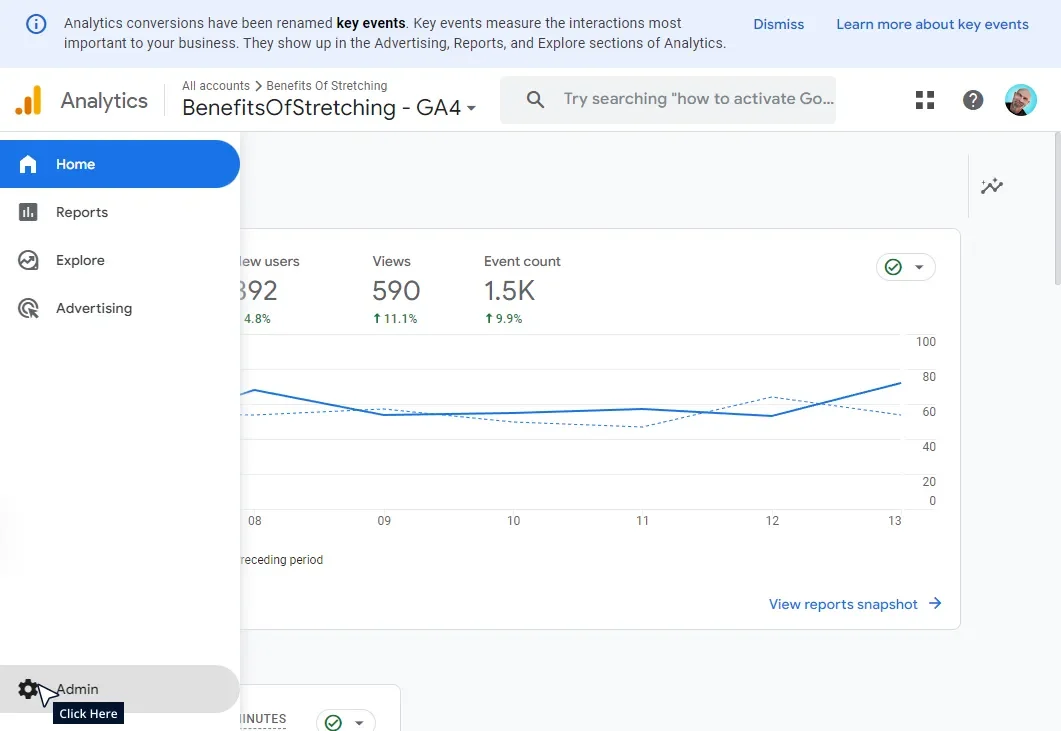Go to the Advertising section
Screen dimensions: 1061x731
click(x=27, y=308)
